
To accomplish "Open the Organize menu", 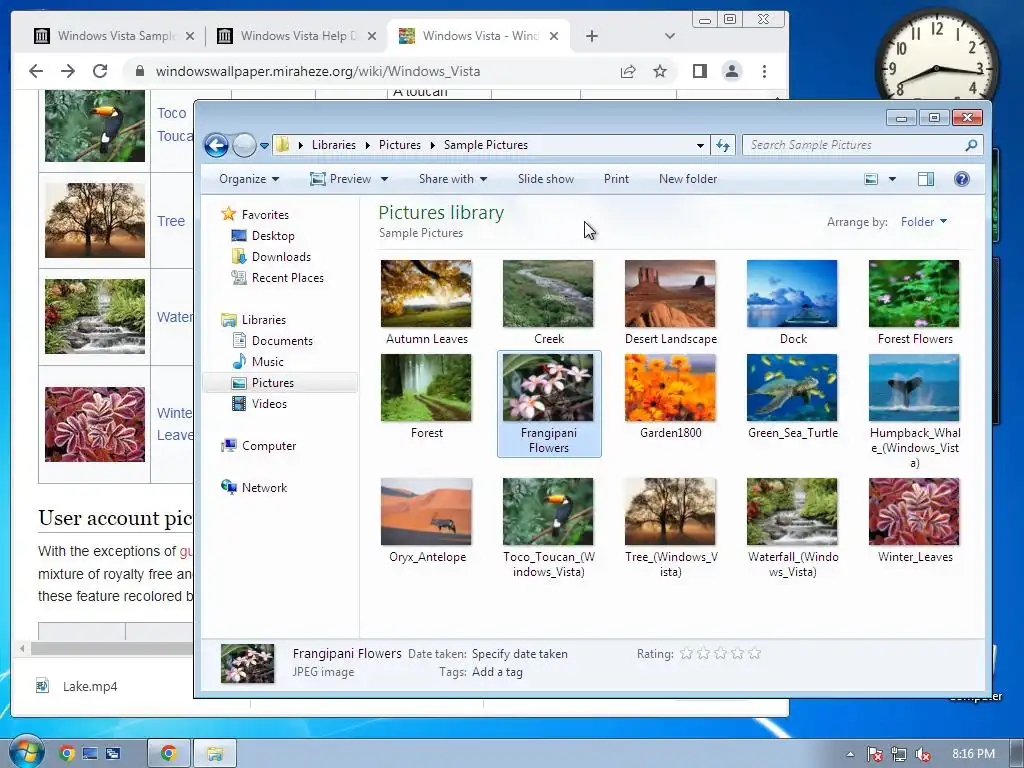I will 249,179.
